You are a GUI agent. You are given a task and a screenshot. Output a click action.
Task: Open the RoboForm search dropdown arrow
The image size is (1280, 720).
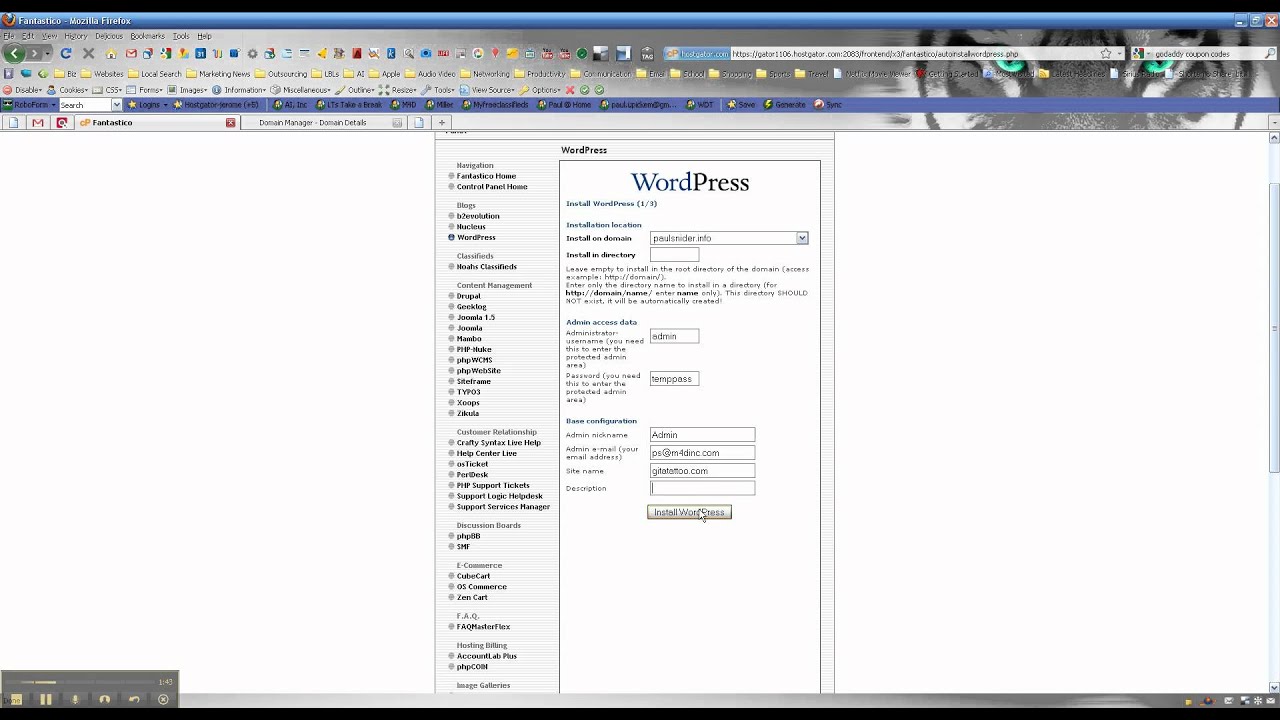coord(116,104)
